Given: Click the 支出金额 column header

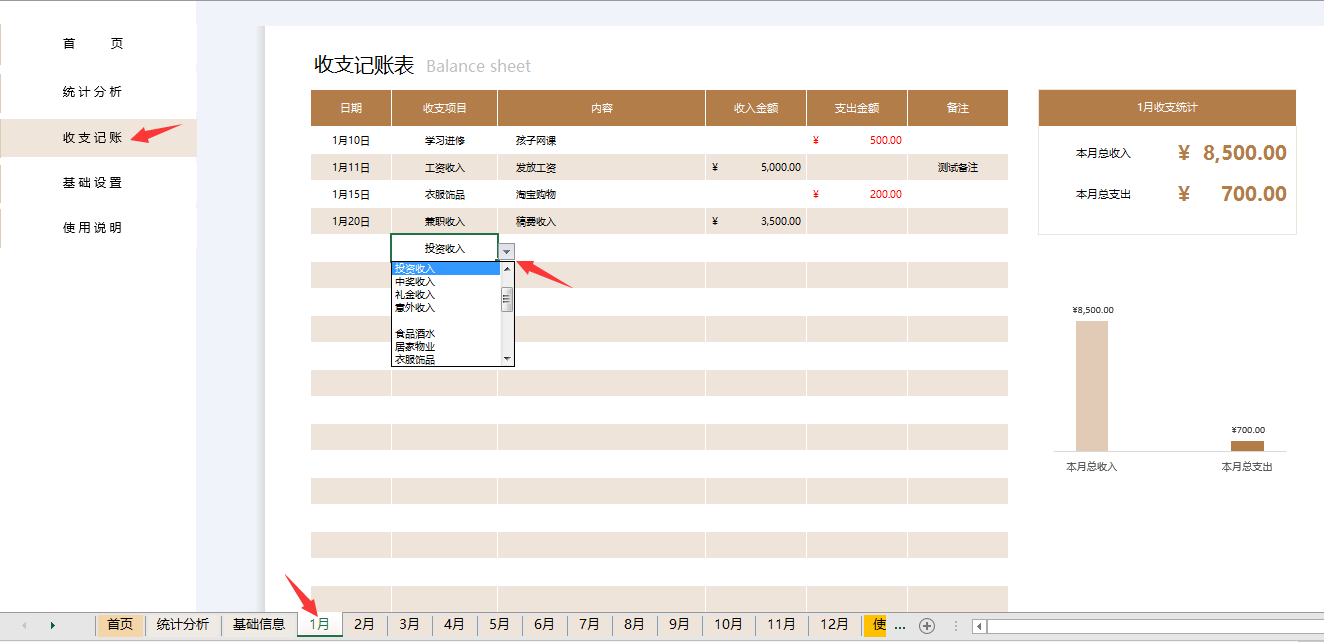Looking at the screenshot, I should (857, 108).
